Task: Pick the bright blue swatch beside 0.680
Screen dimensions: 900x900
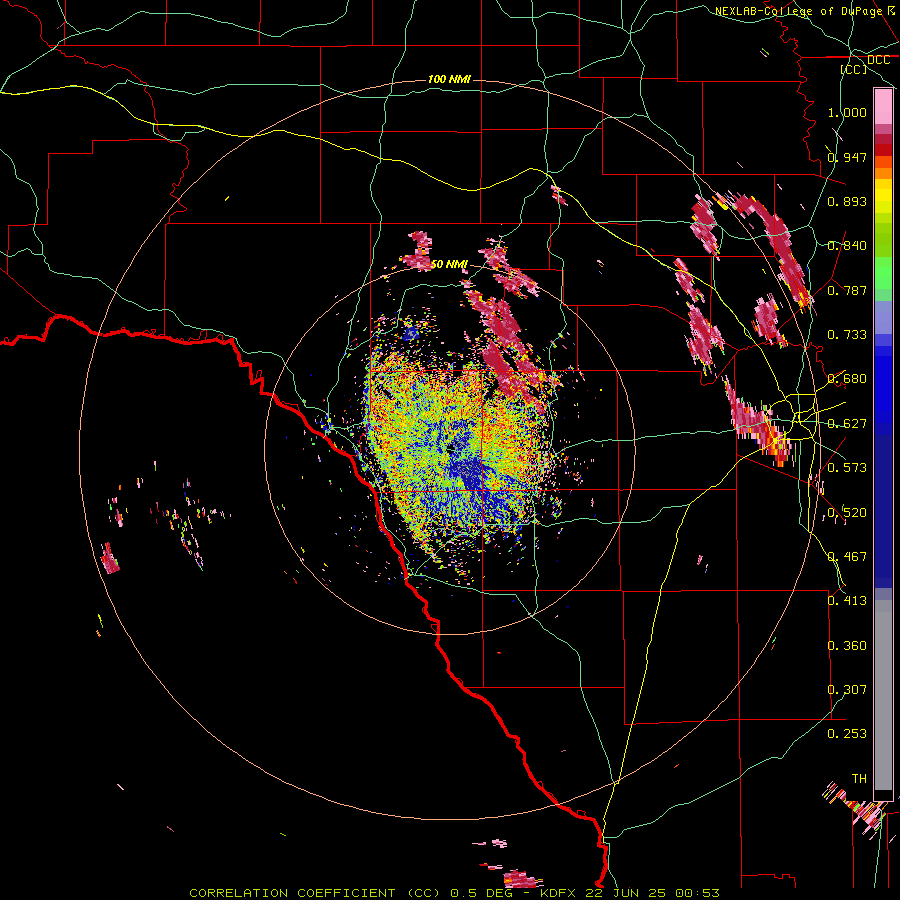Action: 883,382
